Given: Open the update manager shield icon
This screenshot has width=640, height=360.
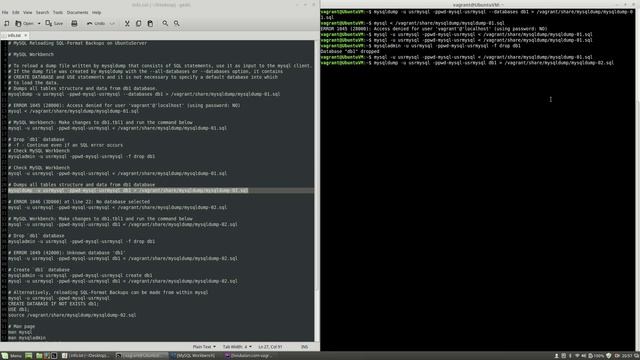Looking at the screenshot, I should coord(609,356).
